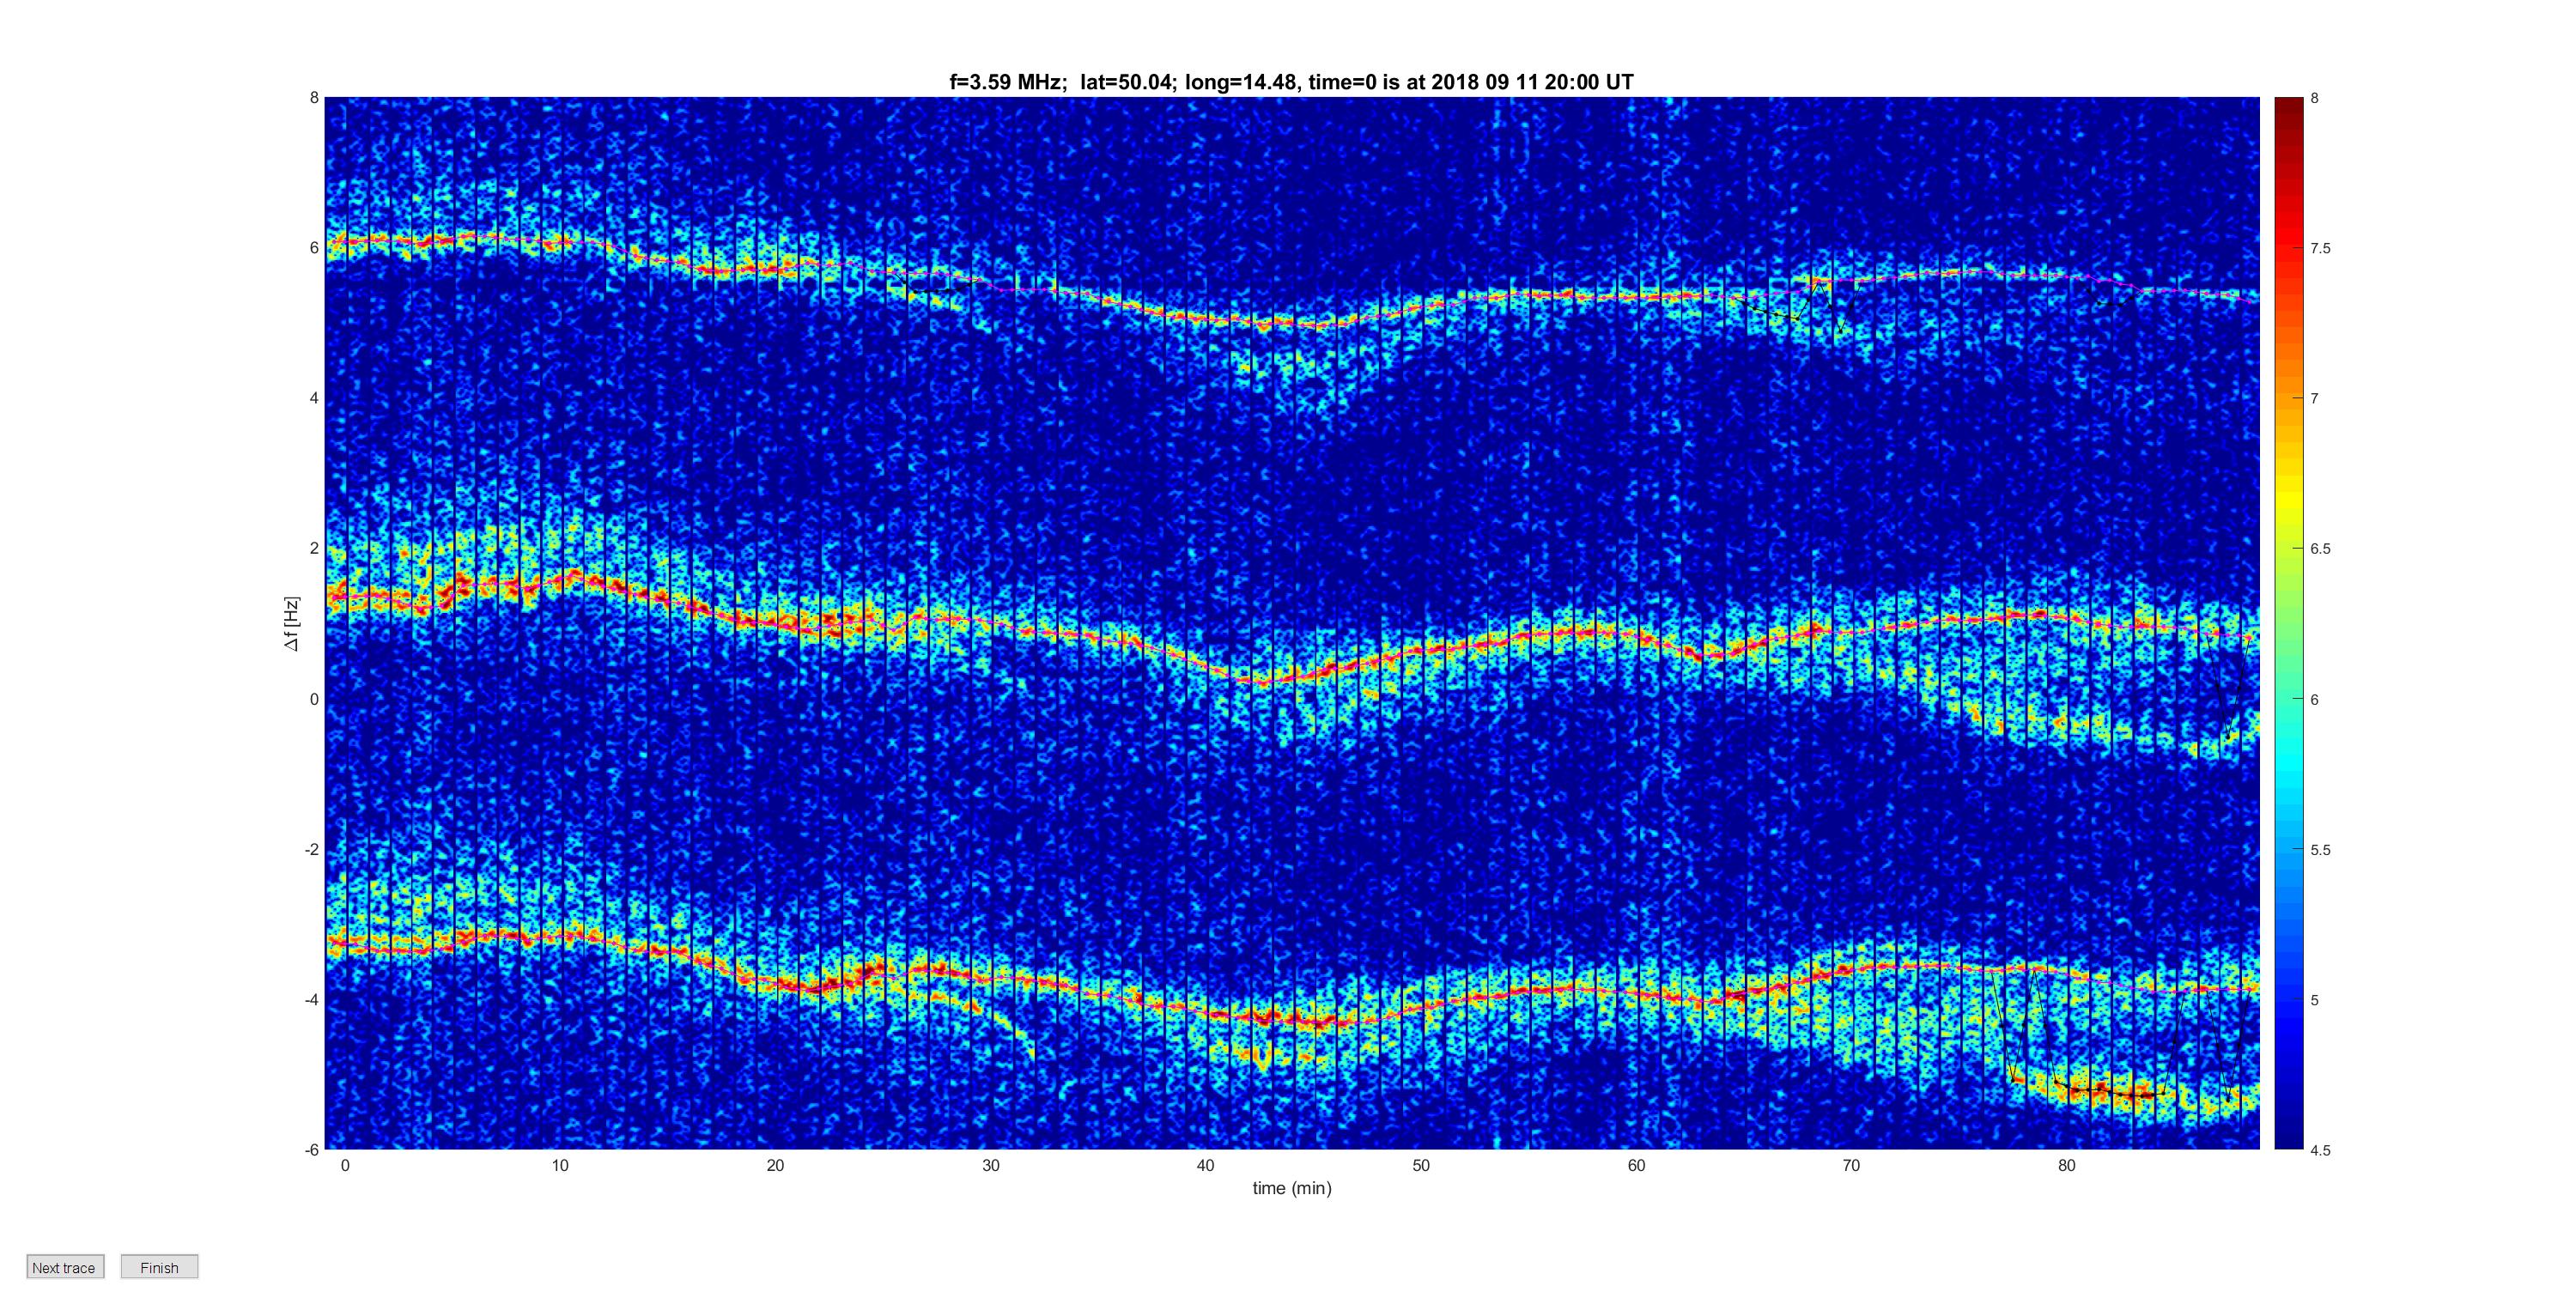Click the Finish button

159,1267
